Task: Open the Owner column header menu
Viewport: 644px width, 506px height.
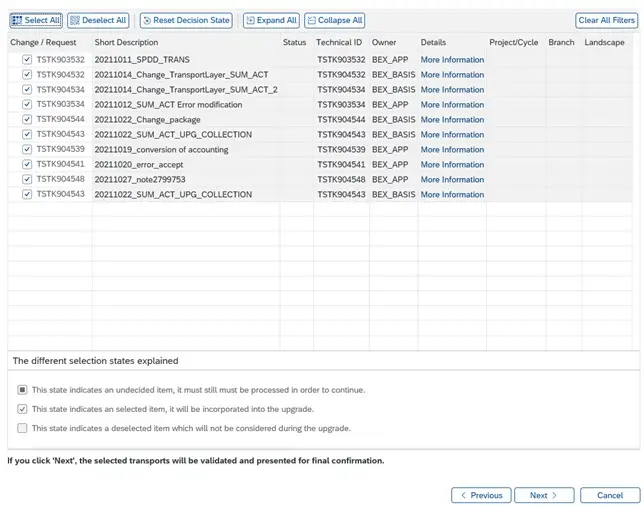Action: coord(384,42)
